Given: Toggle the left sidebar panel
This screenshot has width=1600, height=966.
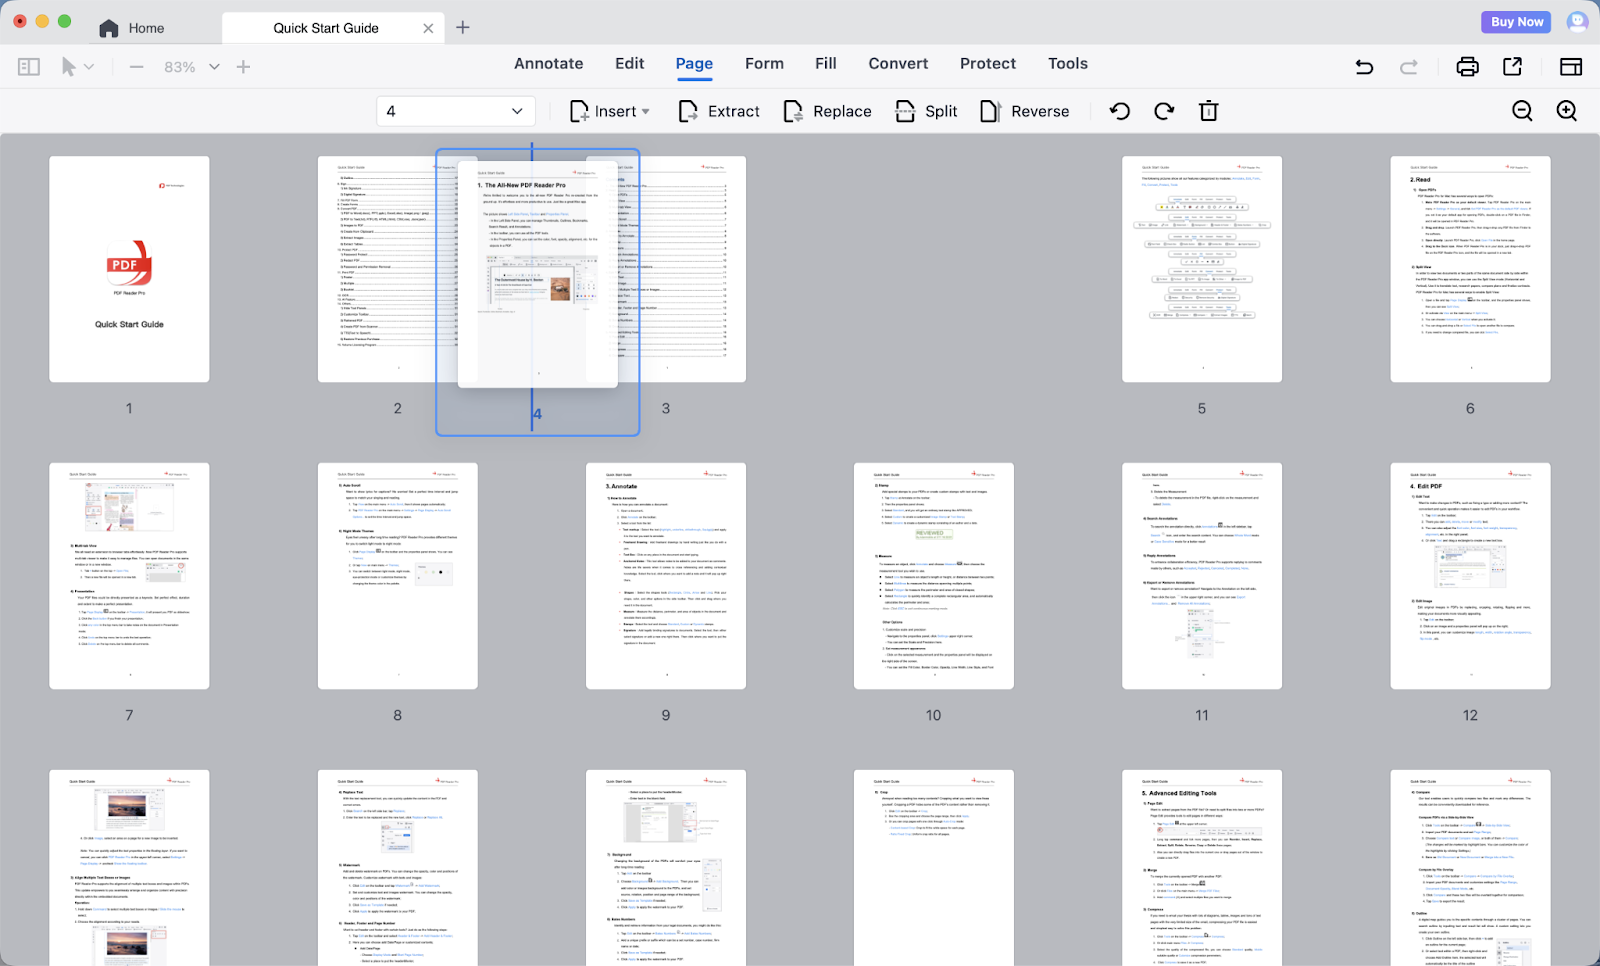Looking at the screenshot, I should [29, 67].
